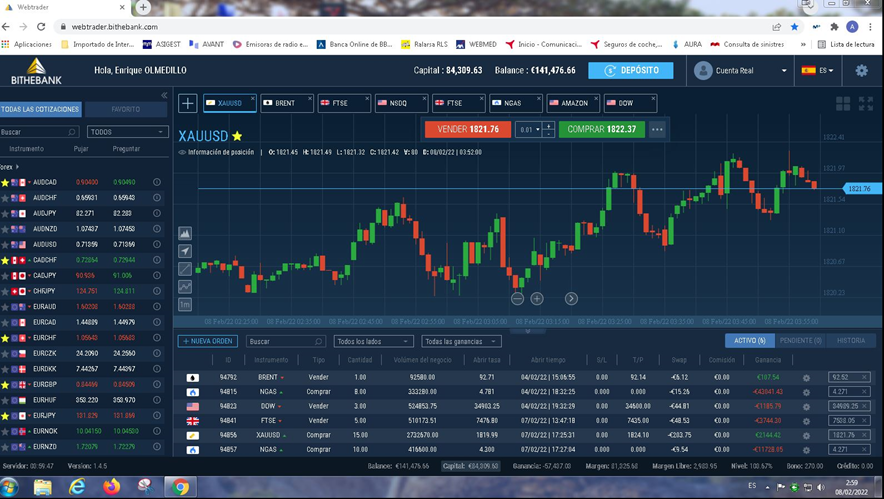Mark AUDCHF as favorite
Image resolution: width=884 pixels, height=499 pixels.
click(x=5, y=198)
